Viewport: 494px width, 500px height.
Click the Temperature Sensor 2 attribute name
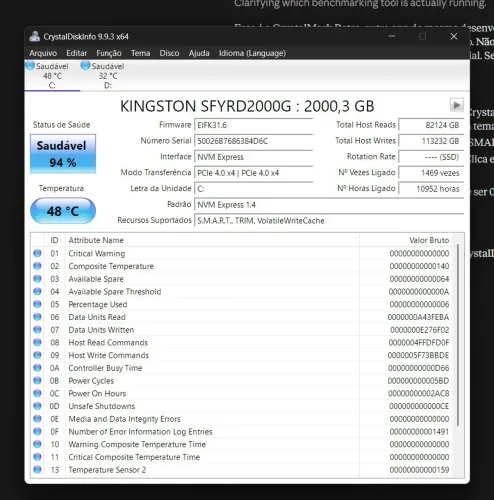tap(107, 470)
